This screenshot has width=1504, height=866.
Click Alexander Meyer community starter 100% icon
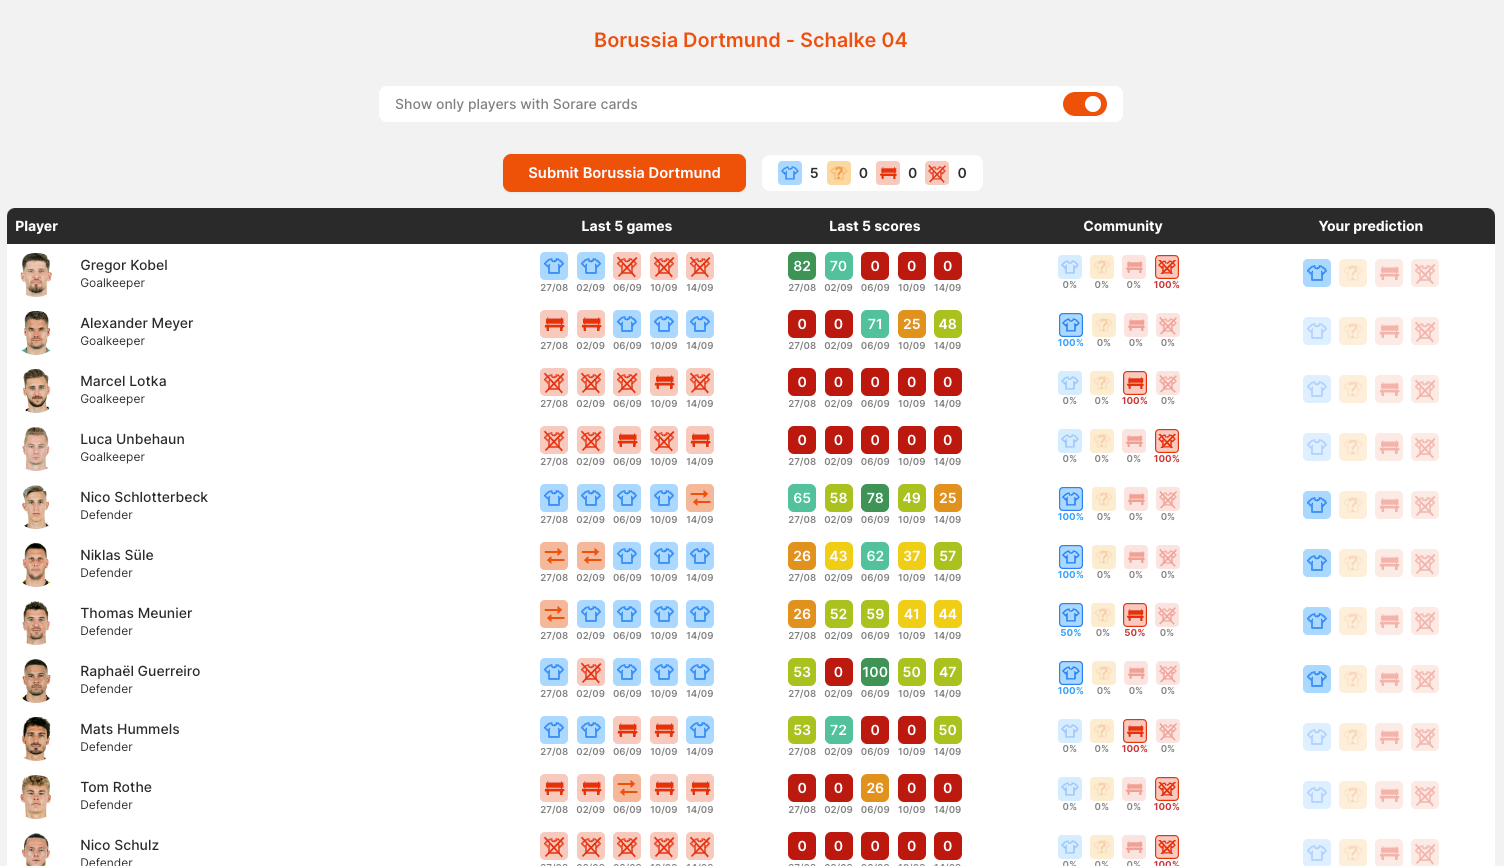1071,325
